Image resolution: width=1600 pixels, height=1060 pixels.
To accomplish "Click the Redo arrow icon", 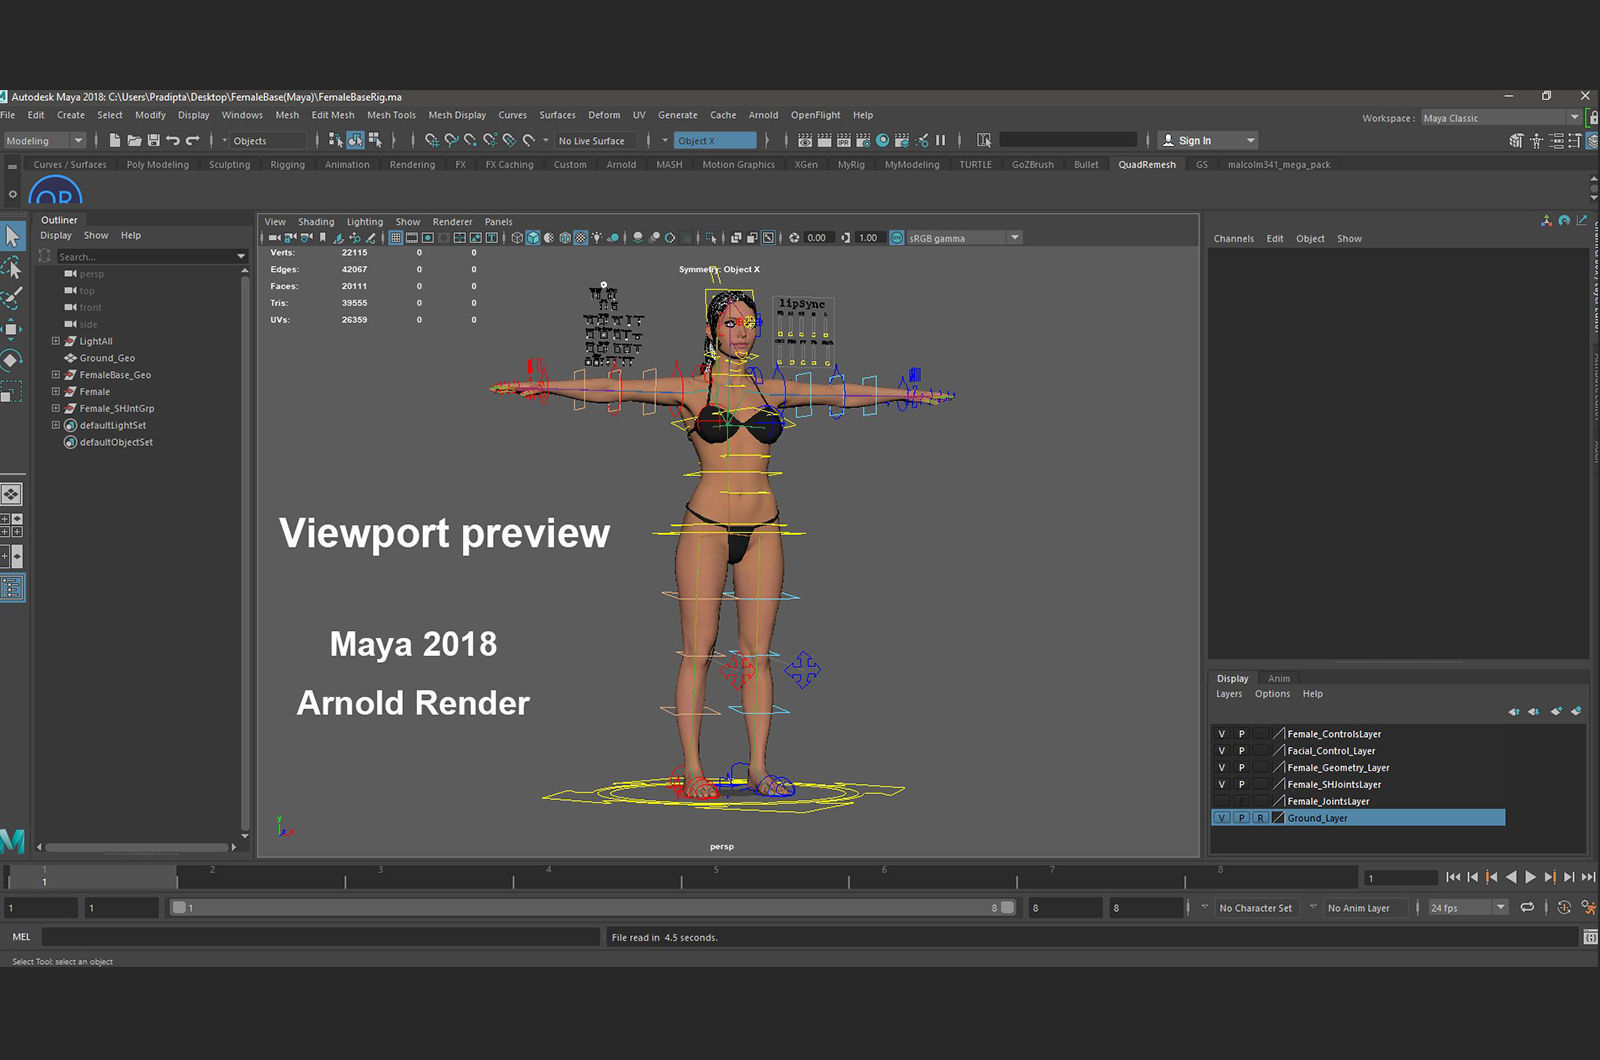I will click(193, 140).
